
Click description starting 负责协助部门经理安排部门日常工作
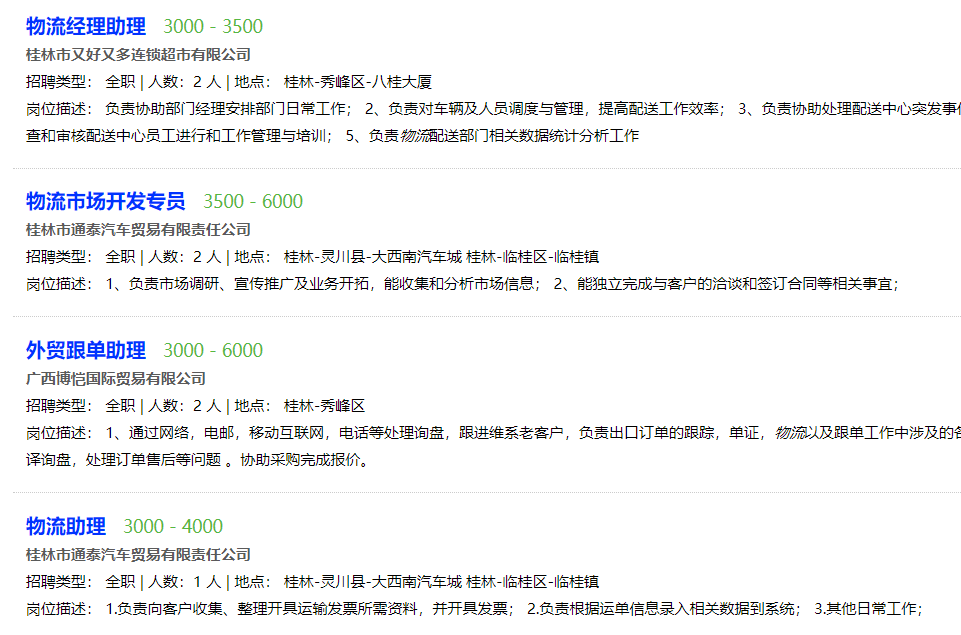(493, 108)
